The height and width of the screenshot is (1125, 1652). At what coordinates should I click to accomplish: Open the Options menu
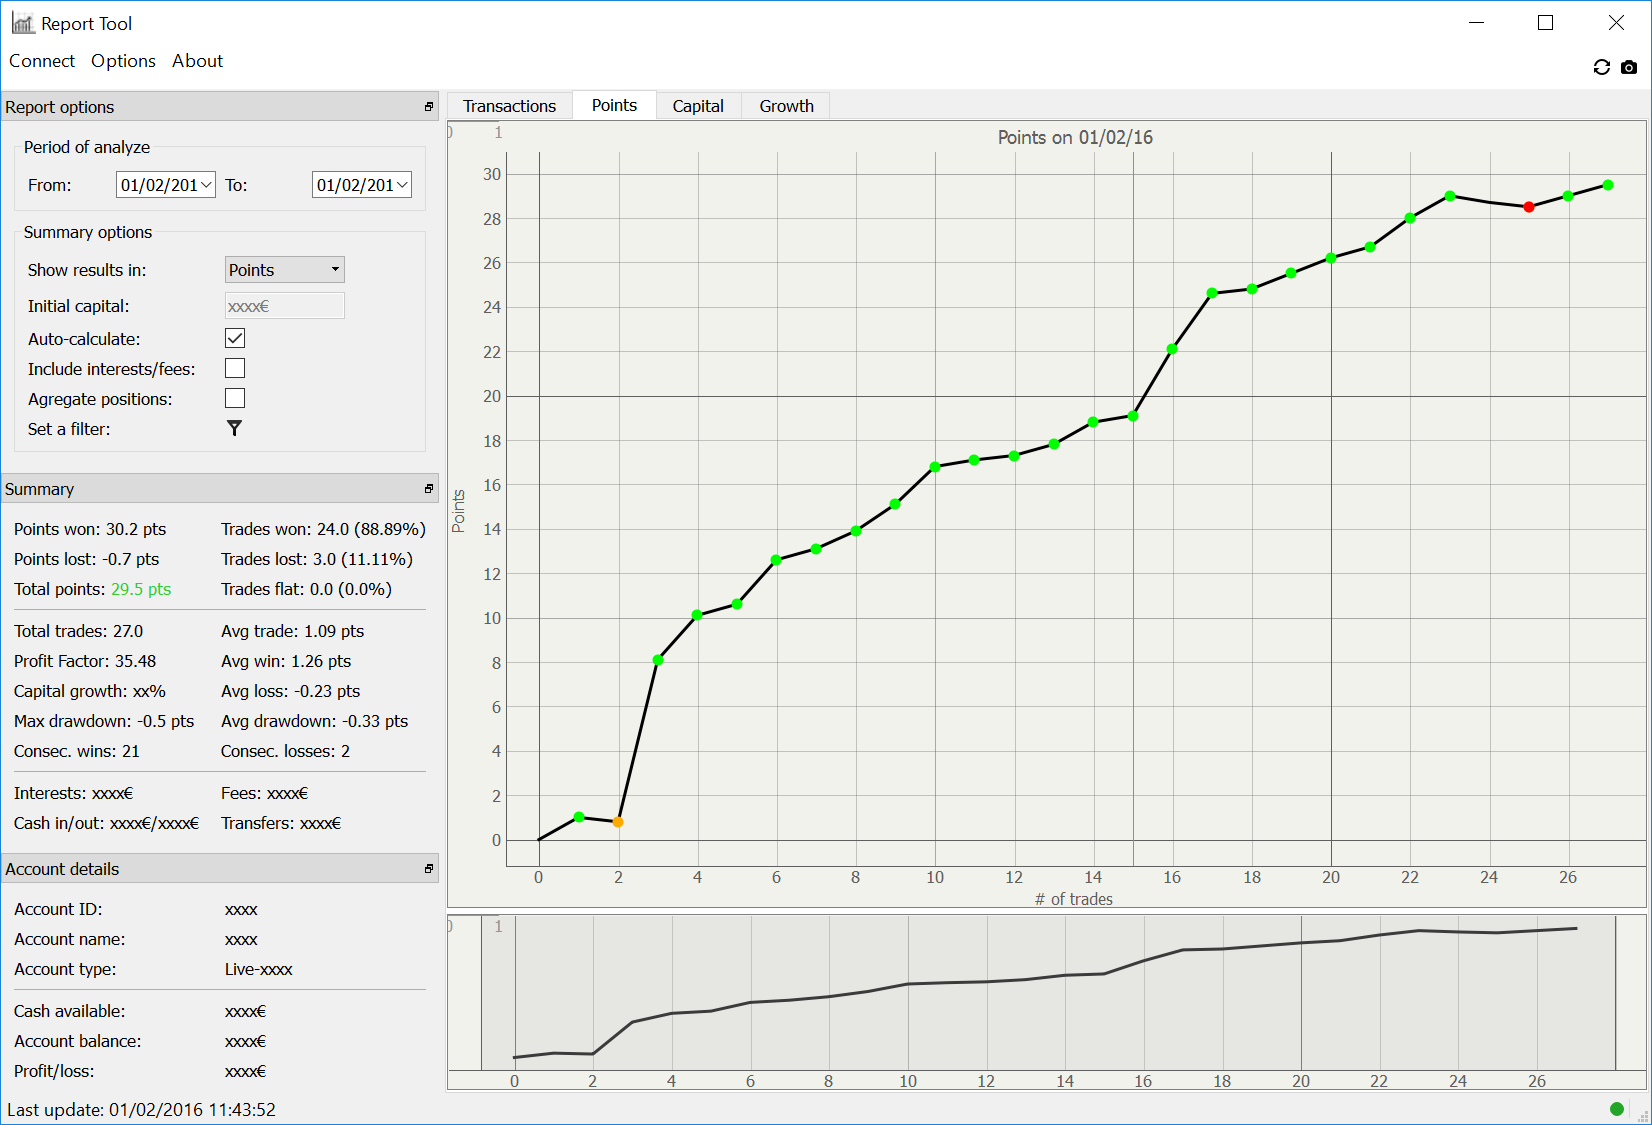pyautogui.click(x=123, y=61)
